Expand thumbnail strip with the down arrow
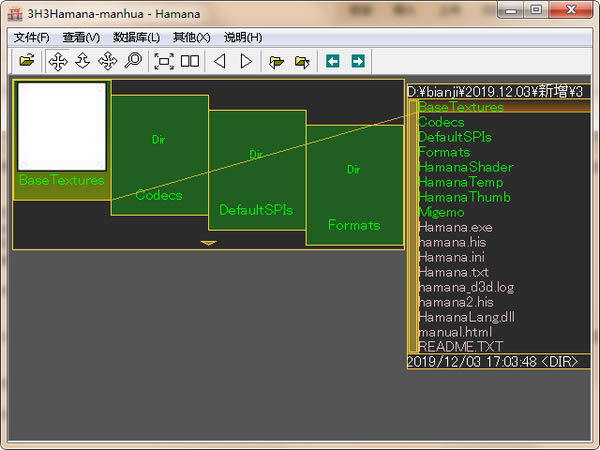 tap(208, 243)
